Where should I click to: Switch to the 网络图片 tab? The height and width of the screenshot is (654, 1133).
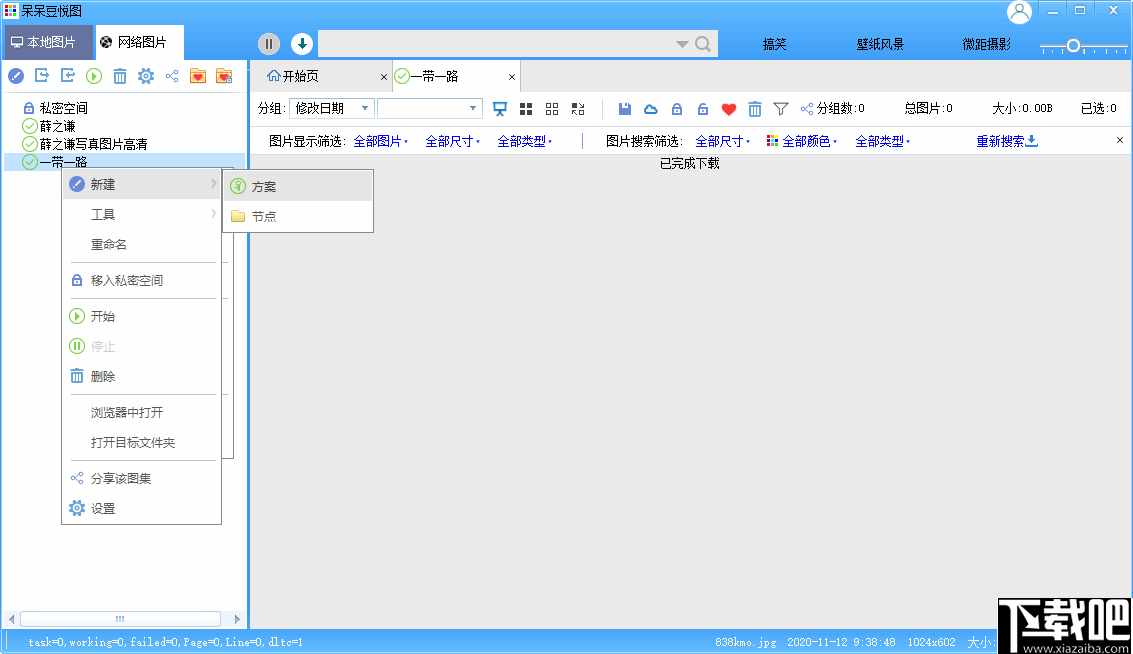(x=140, y=42)
